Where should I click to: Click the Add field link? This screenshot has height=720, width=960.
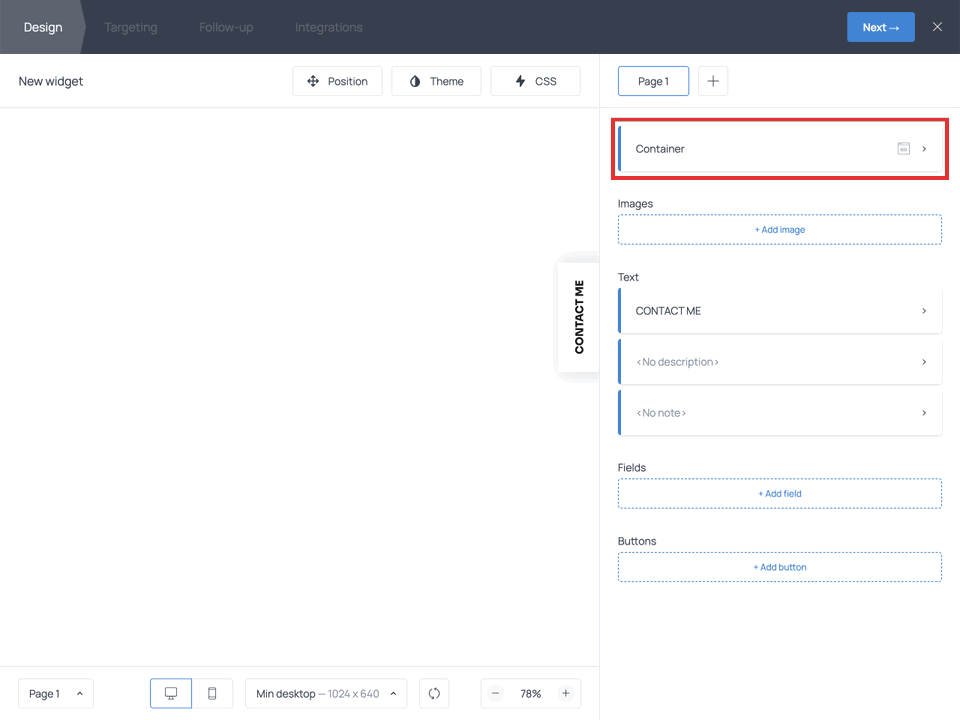click(x=779, y=493)
